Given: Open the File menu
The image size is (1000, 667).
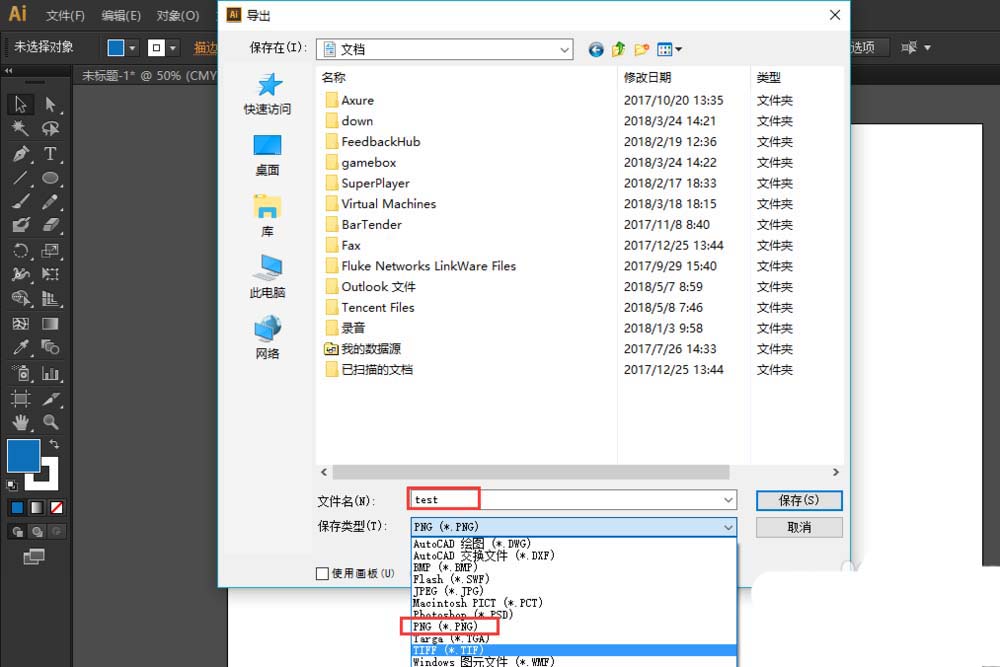Looking at the screenshot, I should coord(65,15).
